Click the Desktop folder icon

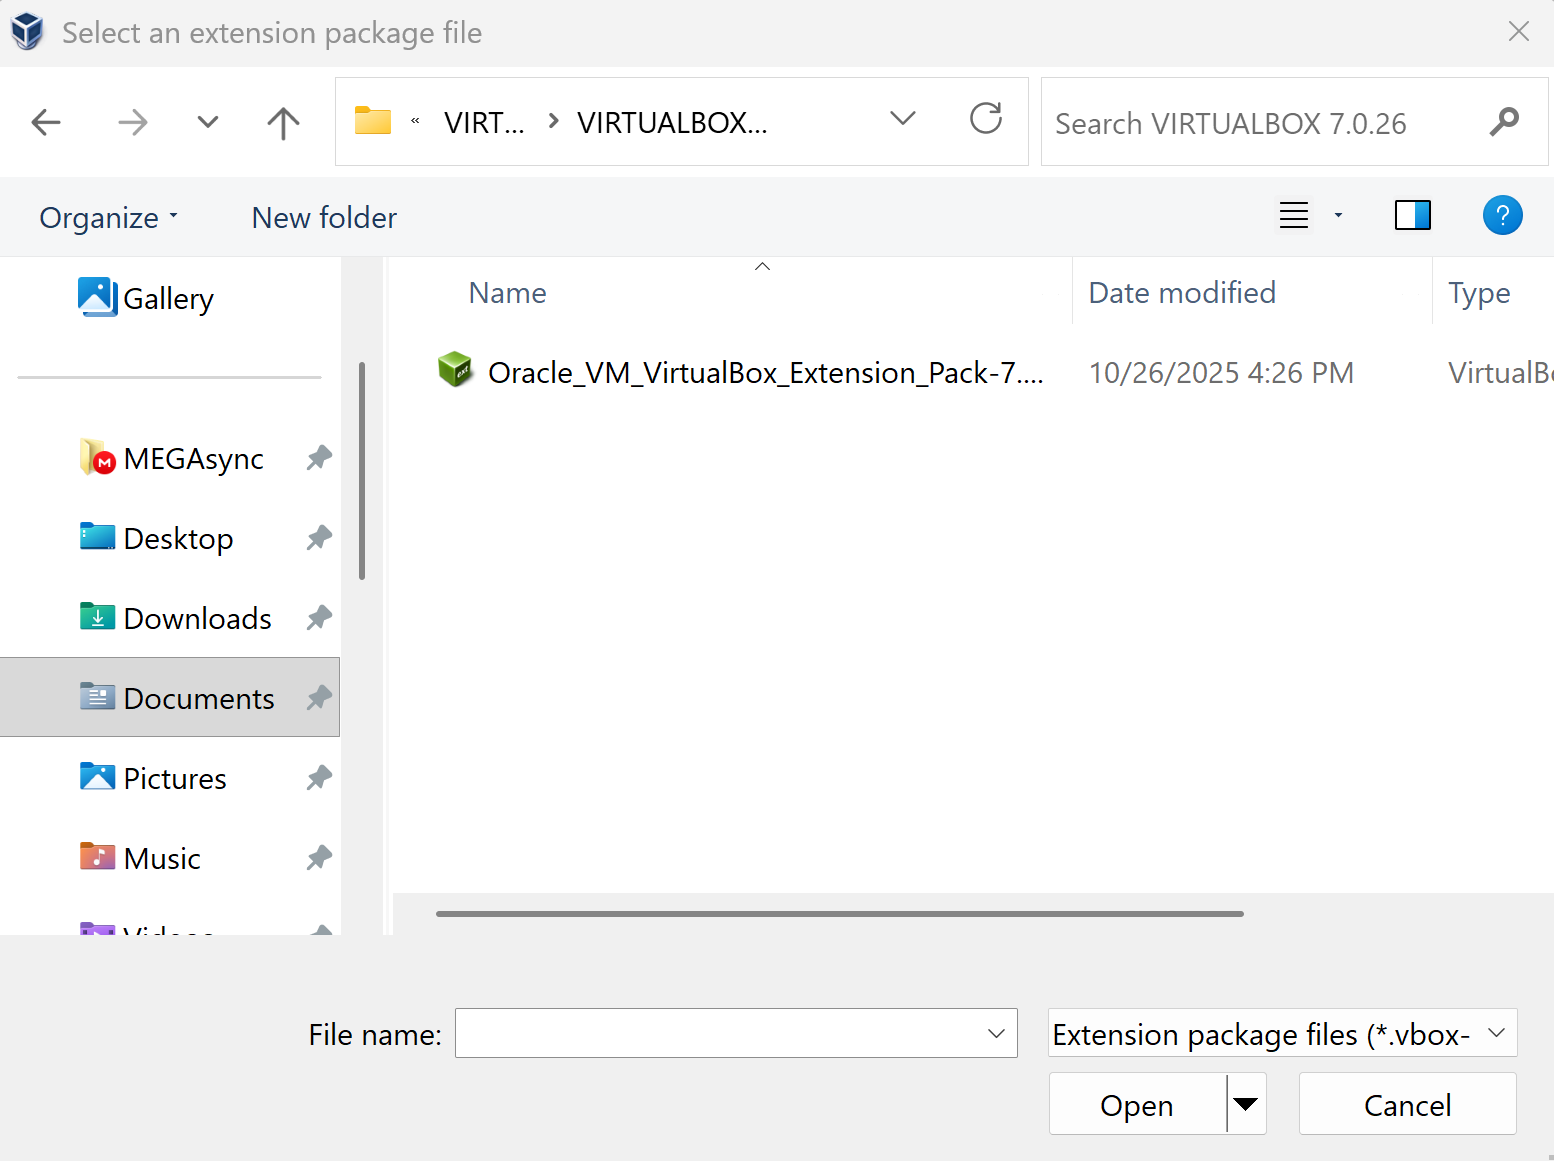(x=97, y=537)
